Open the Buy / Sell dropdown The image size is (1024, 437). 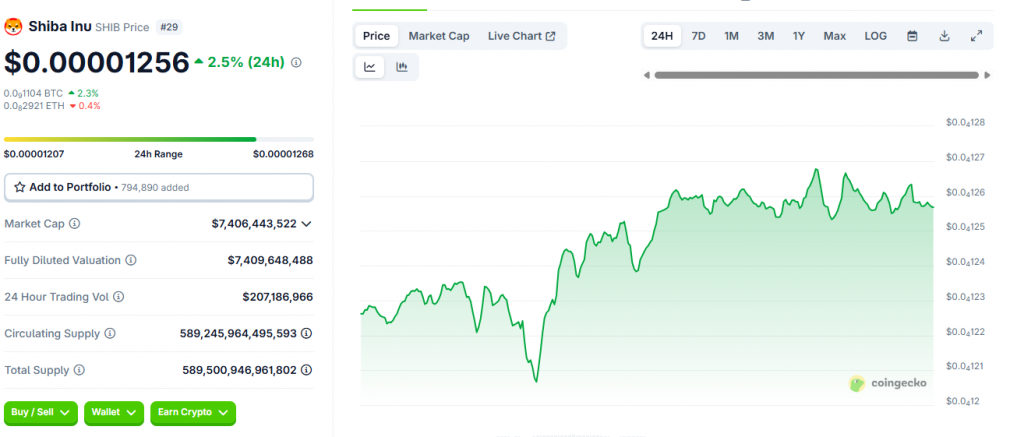(x=40, y=412)
